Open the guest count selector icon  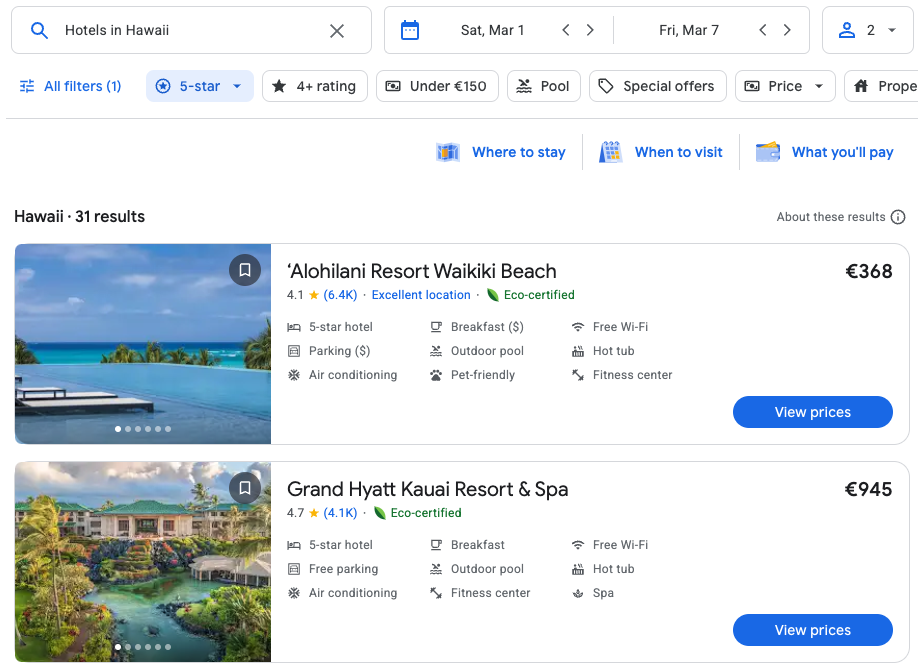coord(848,30)
